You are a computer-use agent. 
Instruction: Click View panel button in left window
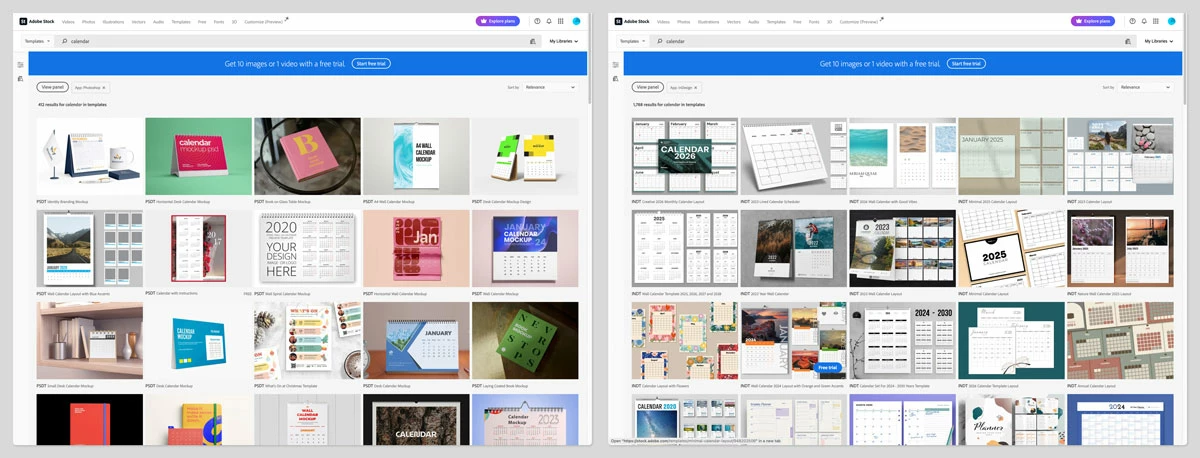pos(52,87)
